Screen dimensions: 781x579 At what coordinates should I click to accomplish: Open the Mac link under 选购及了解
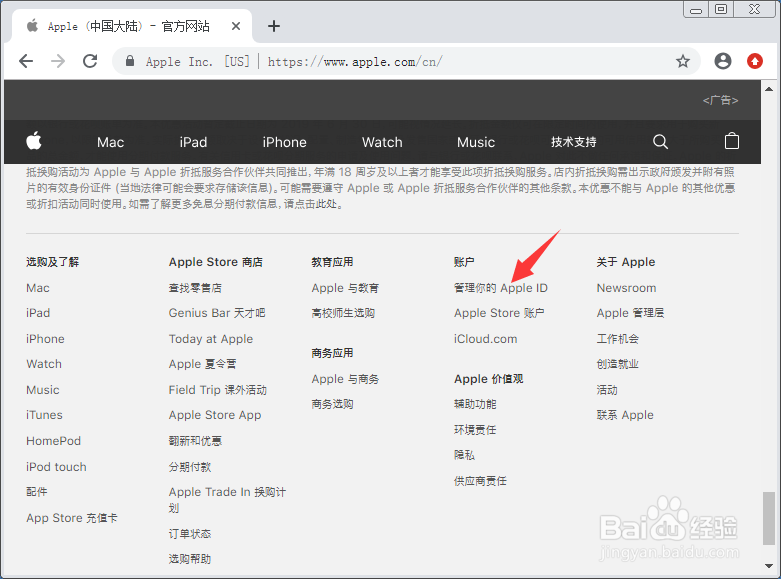[38, 288]
